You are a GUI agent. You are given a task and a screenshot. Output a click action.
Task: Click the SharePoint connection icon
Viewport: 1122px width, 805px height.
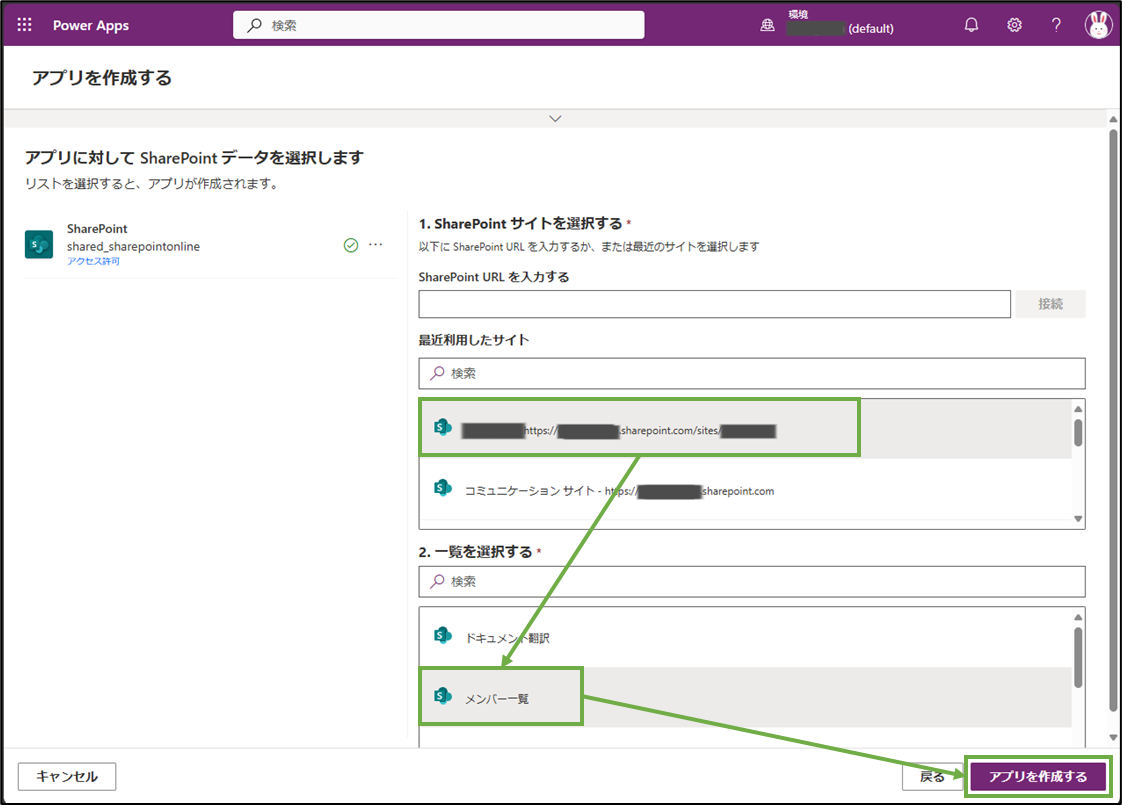pyautogui.click(x=39, y=244)
